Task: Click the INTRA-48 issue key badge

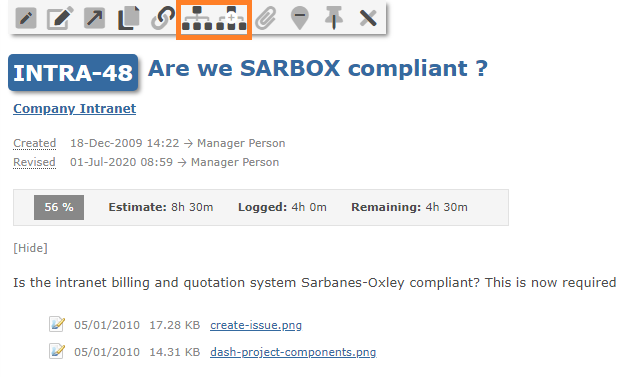Action: pyautogui.click(x=73, y=73)
